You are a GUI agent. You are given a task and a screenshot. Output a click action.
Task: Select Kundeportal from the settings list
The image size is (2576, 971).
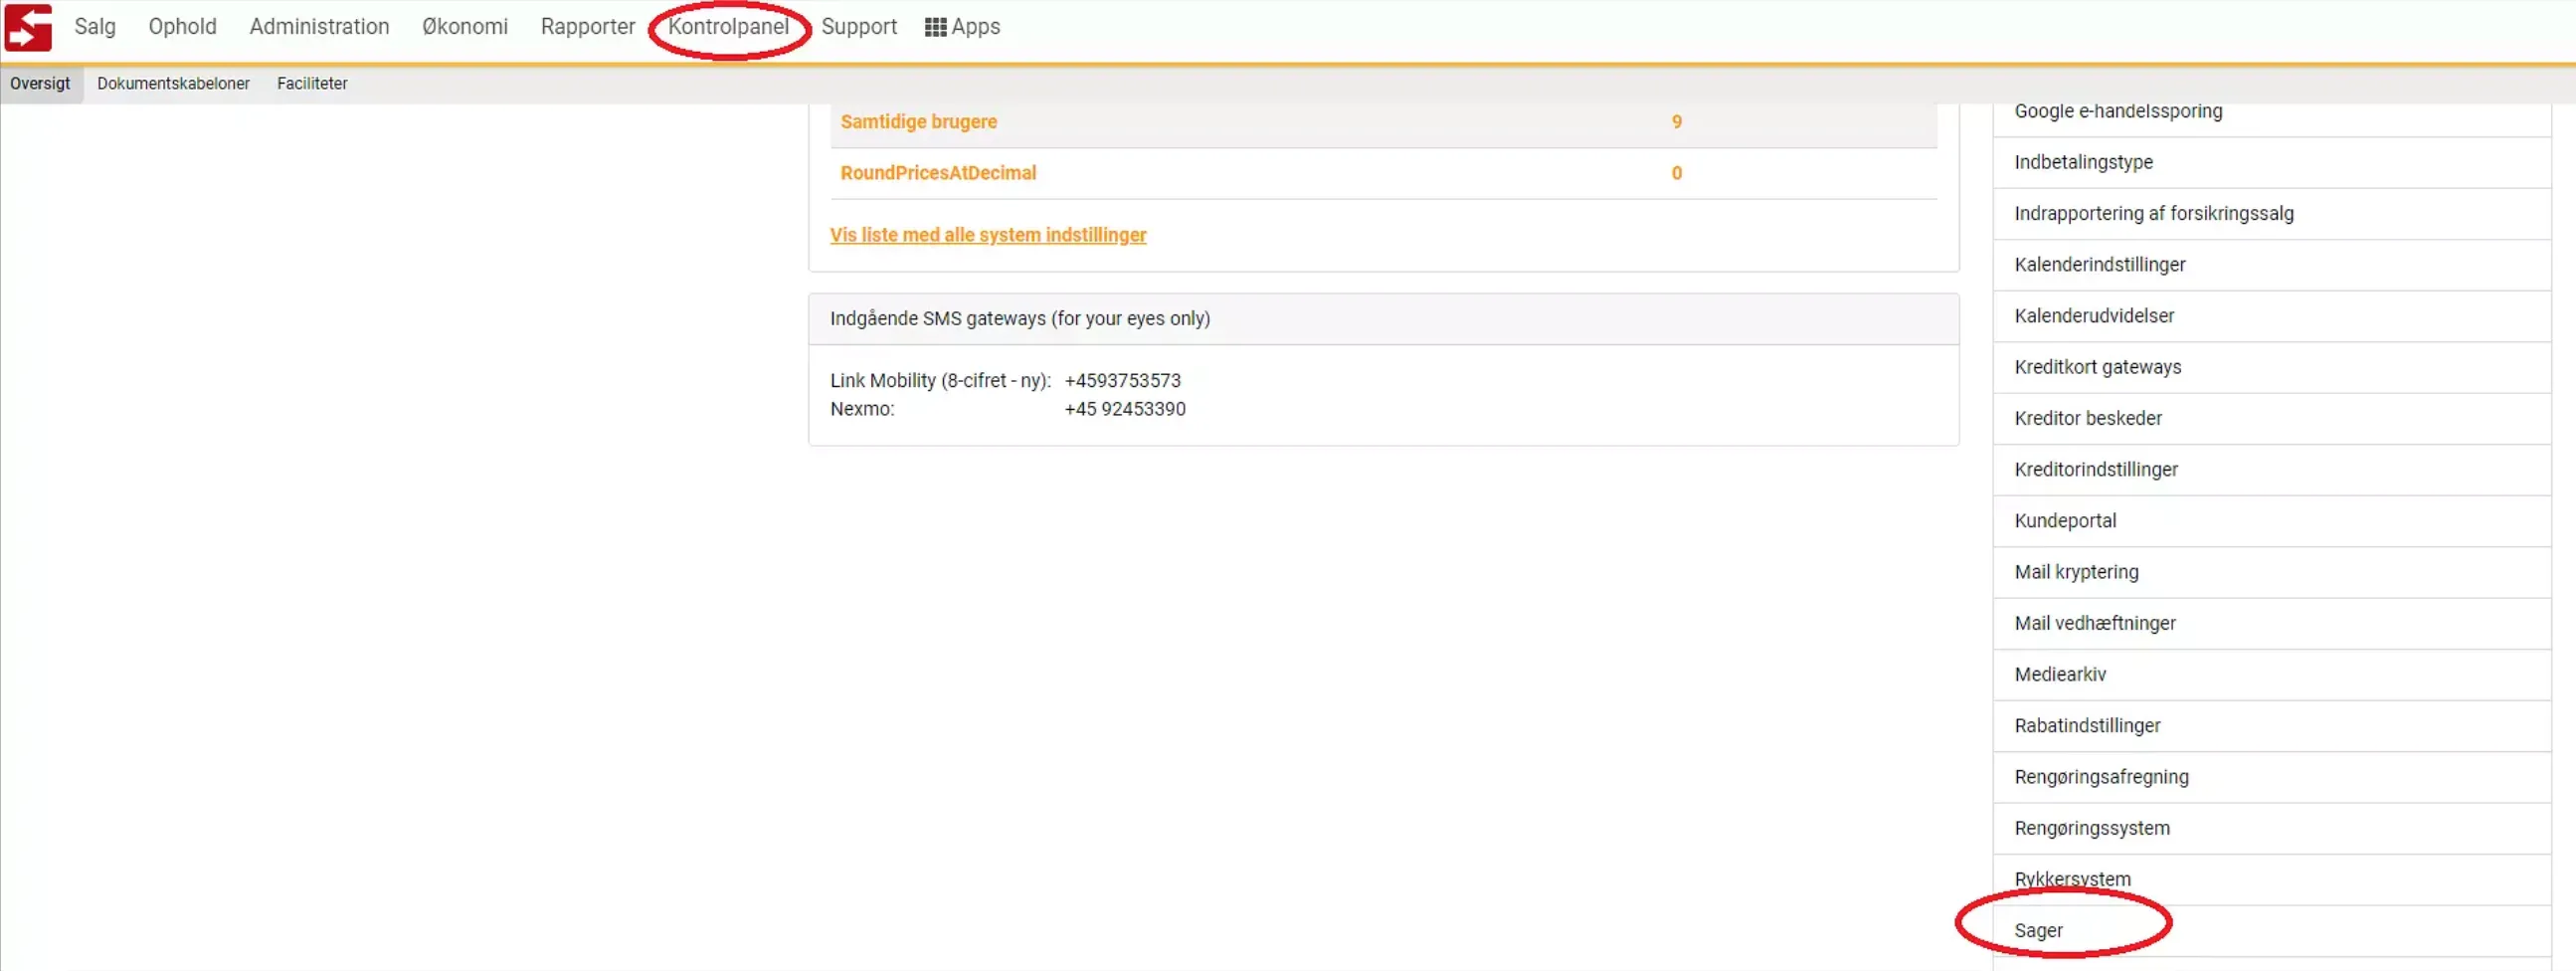coord(2065,521)
